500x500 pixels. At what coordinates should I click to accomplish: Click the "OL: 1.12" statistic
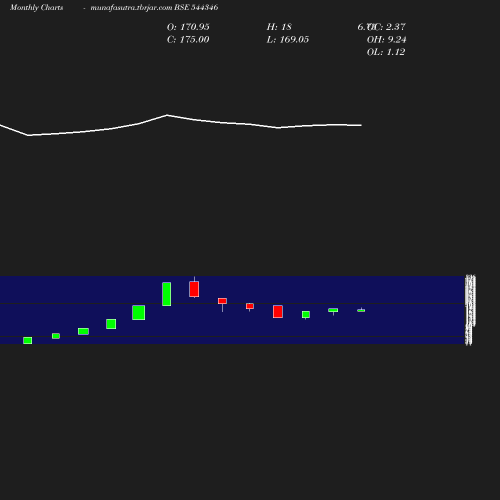(386, 52)
